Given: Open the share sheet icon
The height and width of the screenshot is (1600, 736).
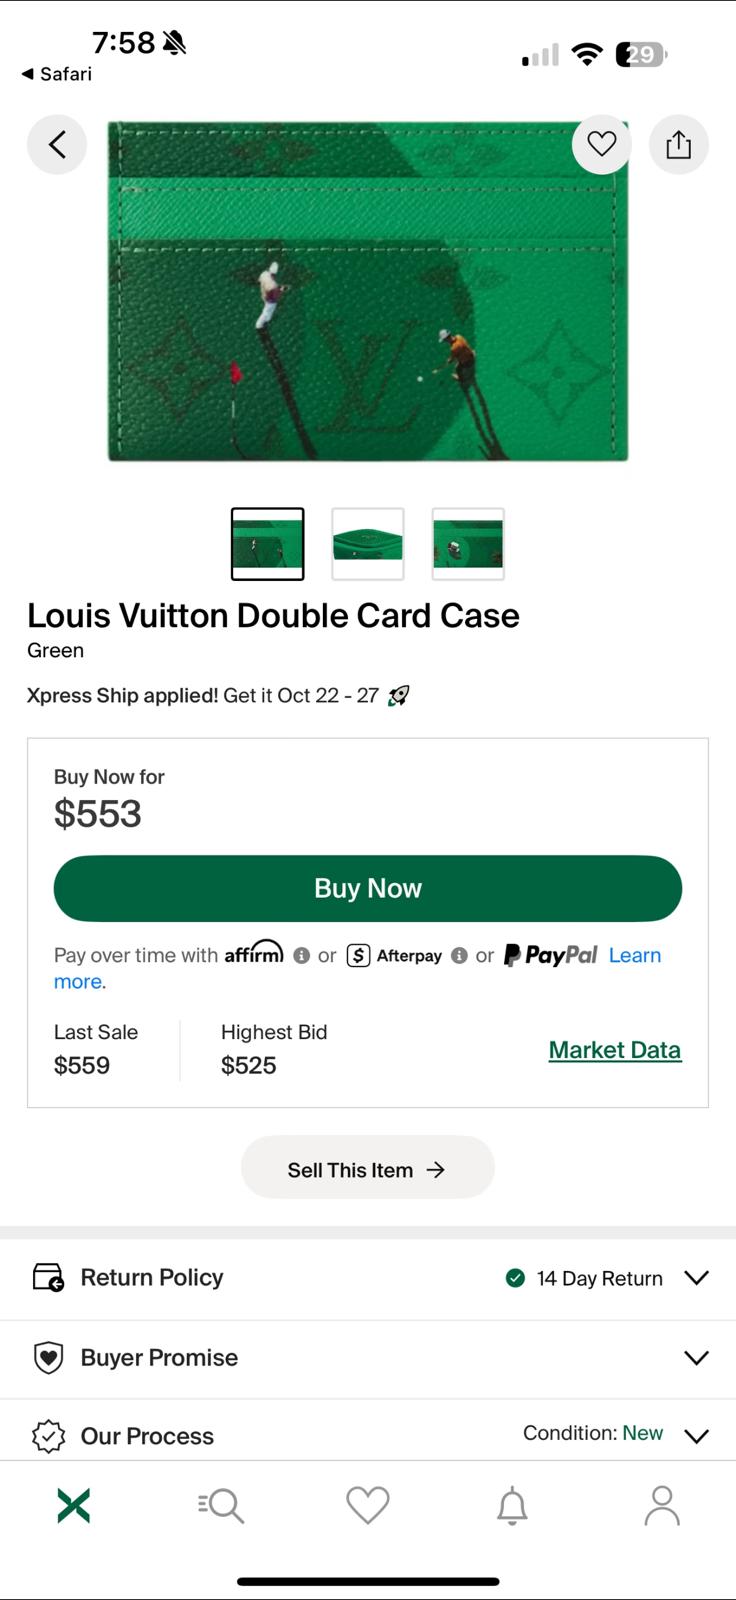Looking at the screenshot, I should (x=678, y=145).
